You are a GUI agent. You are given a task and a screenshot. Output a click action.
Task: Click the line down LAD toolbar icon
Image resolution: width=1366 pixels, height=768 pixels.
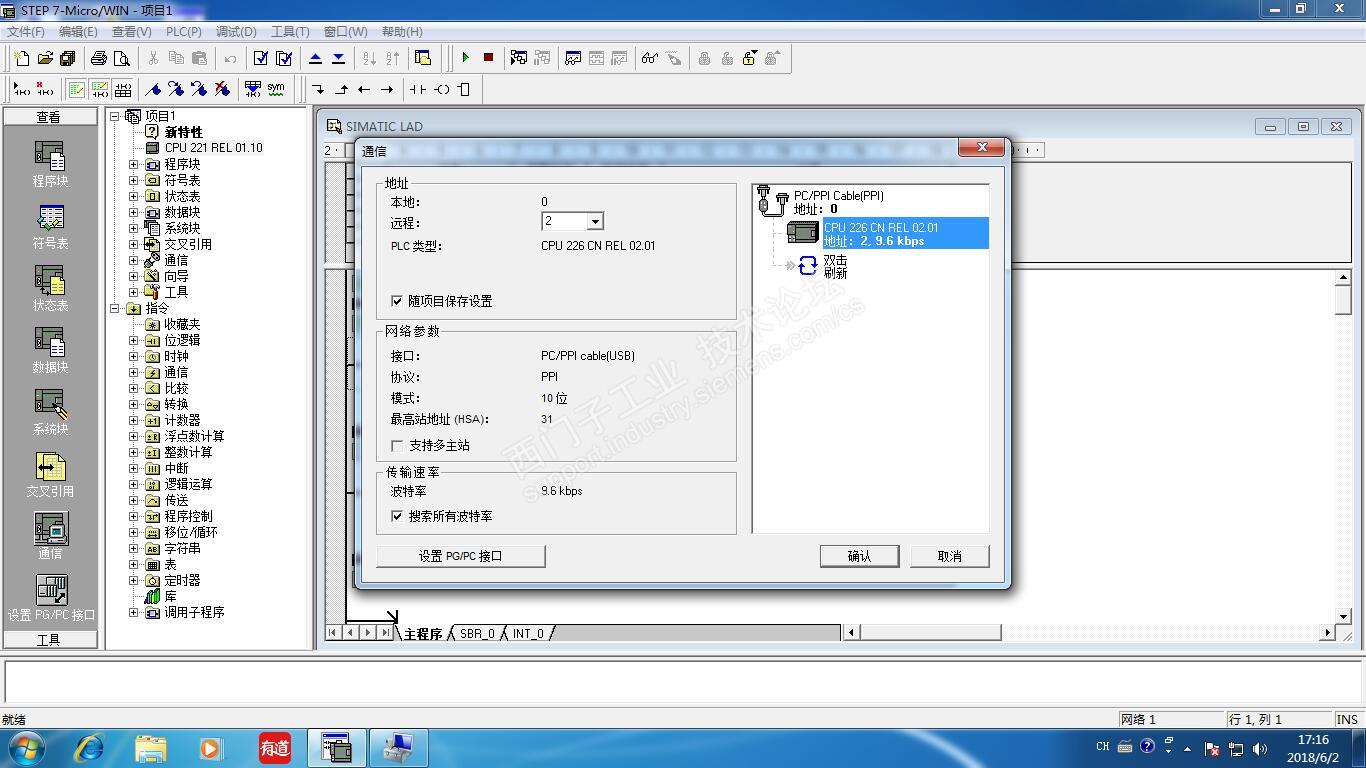[x=318, y=89]
